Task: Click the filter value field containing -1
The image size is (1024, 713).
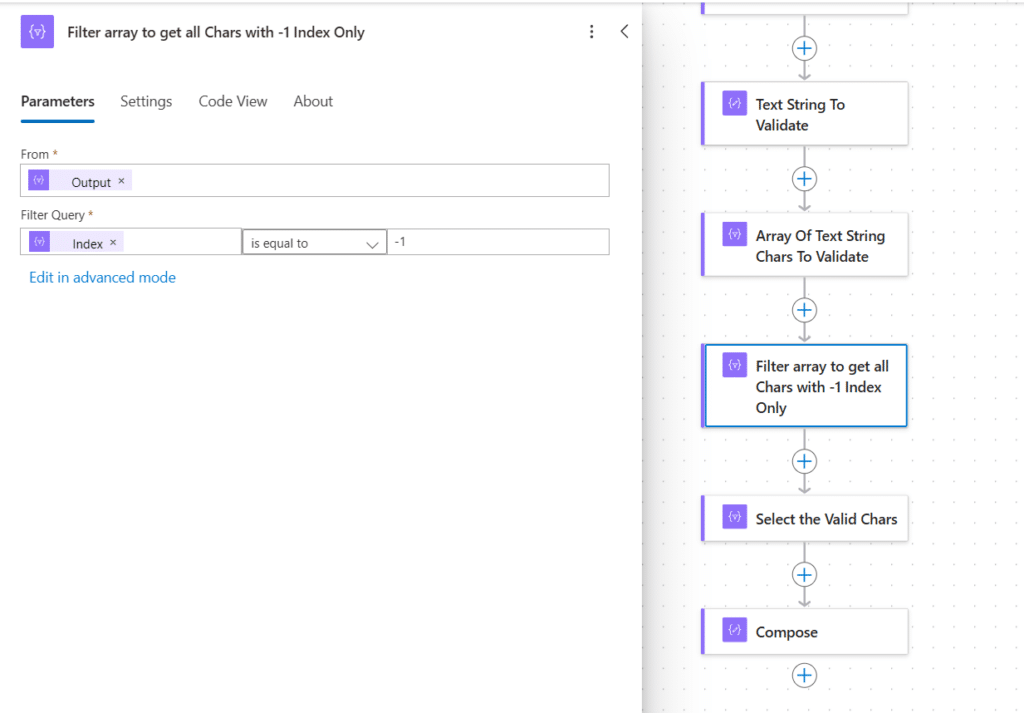Action: click(x=497, y=242)
